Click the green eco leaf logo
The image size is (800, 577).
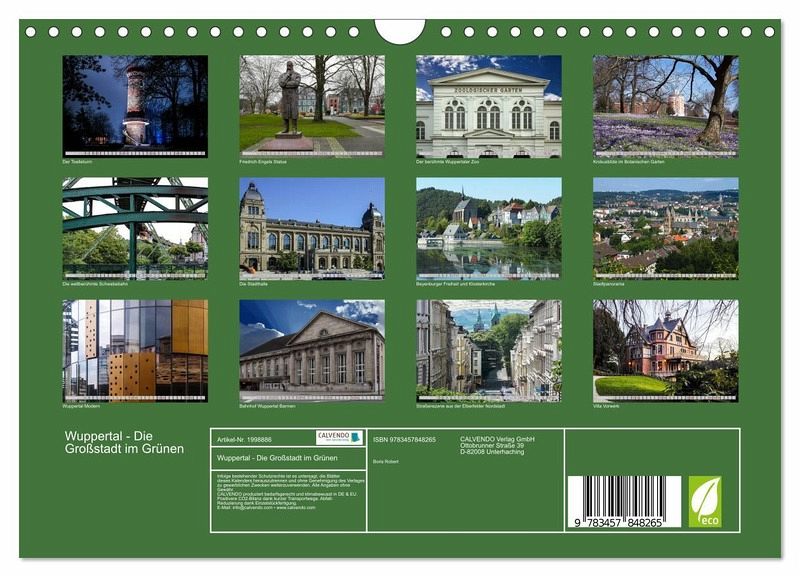click(705, 501)
